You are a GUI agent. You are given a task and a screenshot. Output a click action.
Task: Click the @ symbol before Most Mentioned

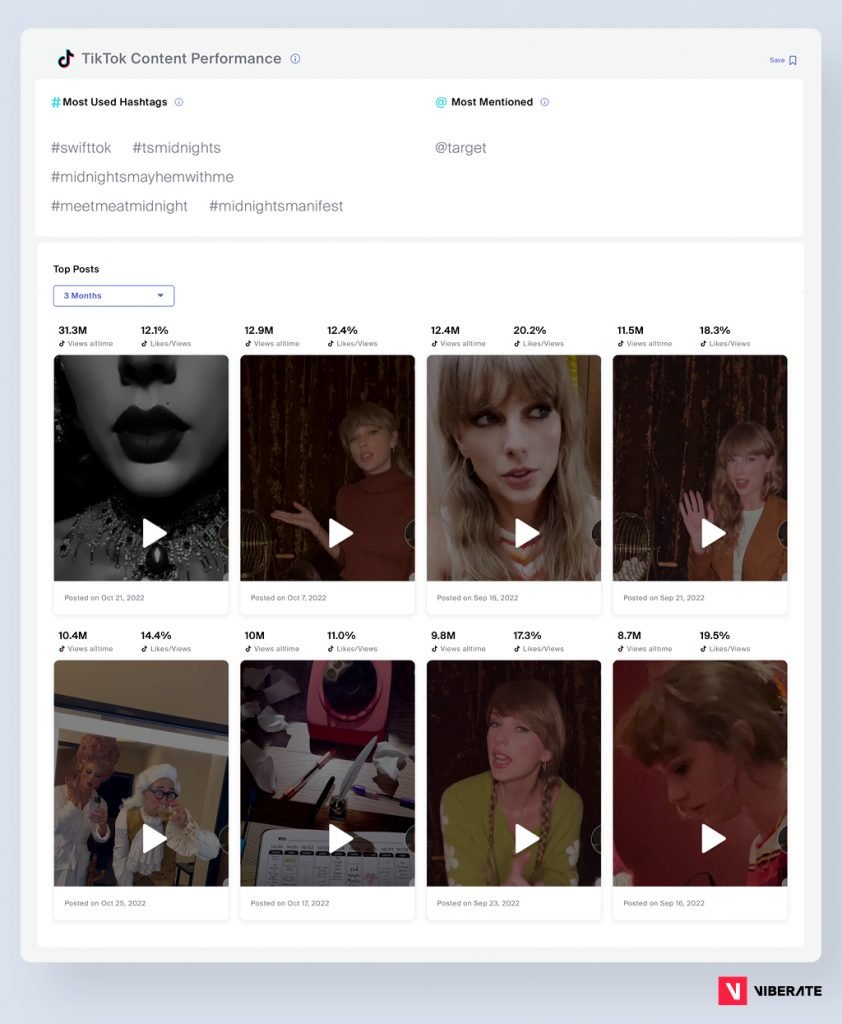(x=441, y=102)
